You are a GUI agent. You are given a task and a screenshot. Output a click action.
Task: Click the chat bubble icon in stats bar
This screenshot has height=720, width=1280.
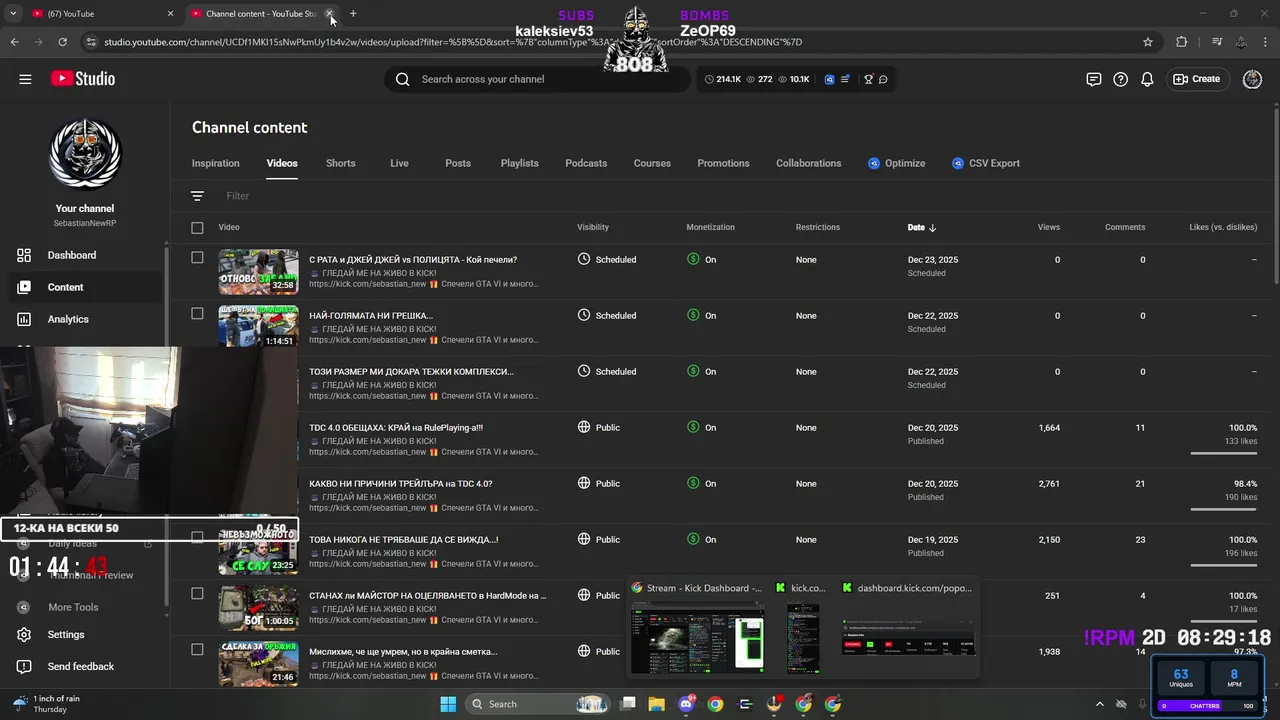tap(883, 79)
